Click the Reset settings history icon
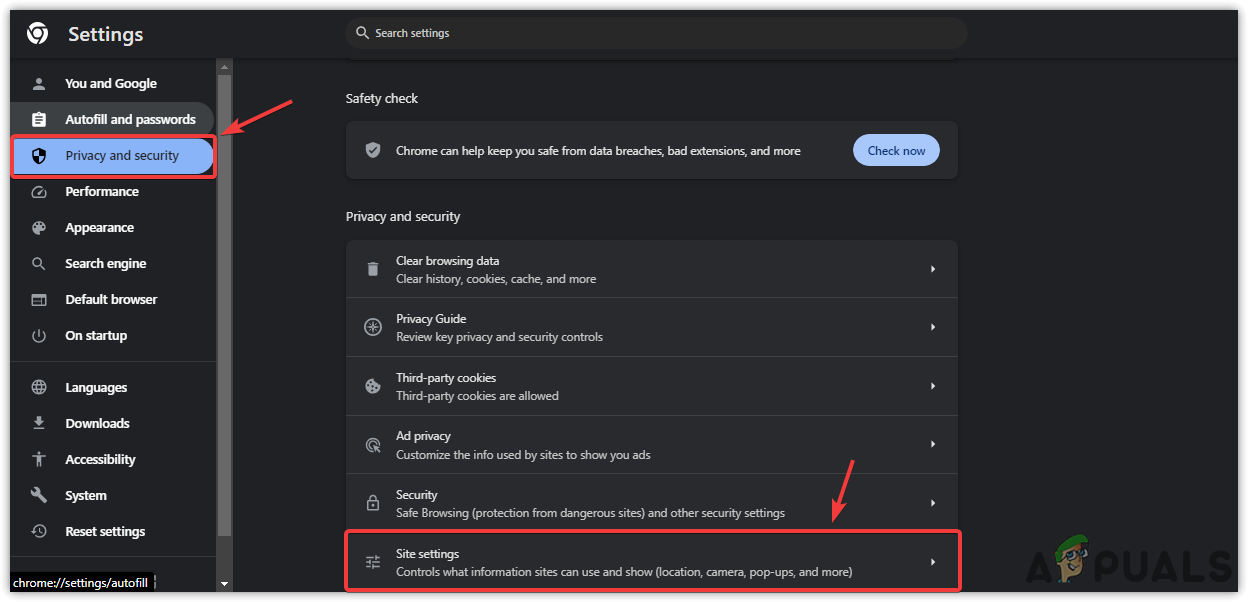 (39, 532)
